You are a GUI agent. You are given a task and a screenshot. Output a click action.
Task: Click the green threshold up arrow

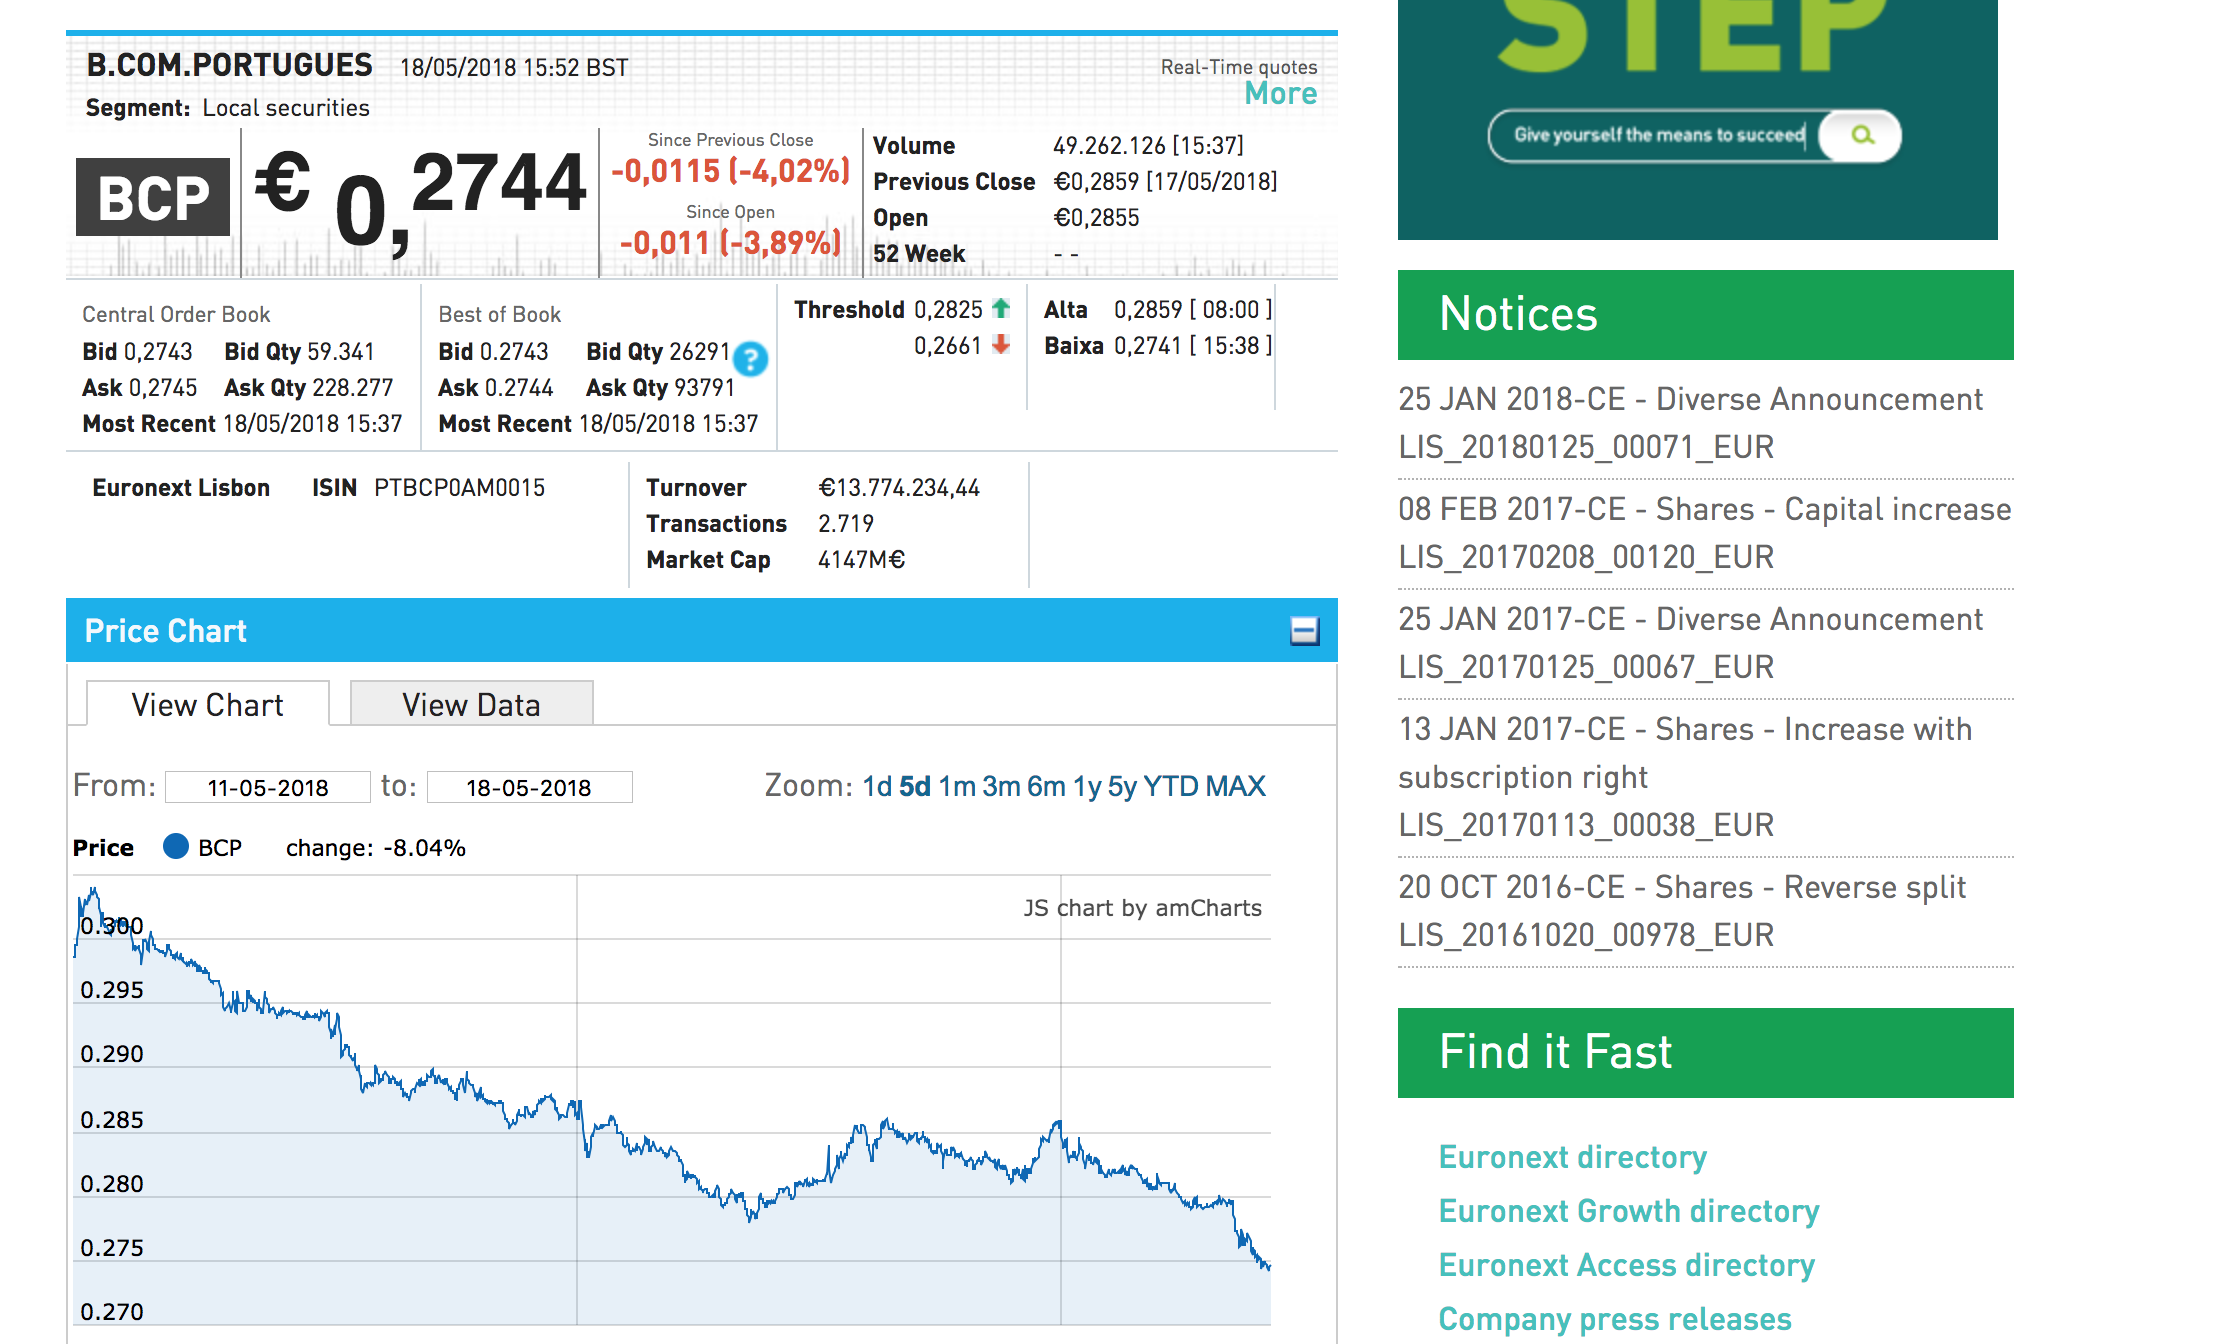[x=1001, y=309]
